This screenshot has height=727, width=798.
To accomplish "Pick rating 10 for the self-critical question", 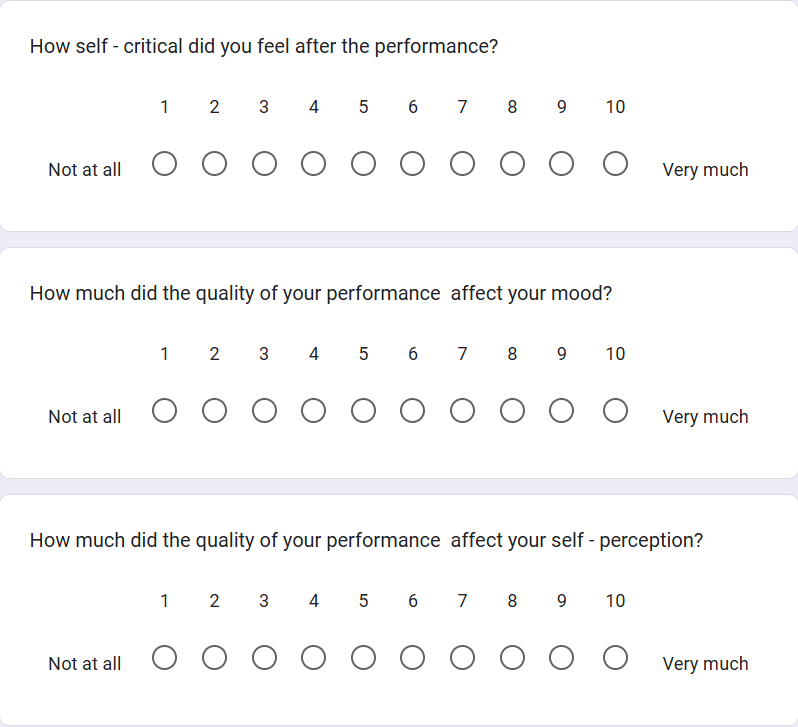I will pyautogui.click(x=616, y=163).
